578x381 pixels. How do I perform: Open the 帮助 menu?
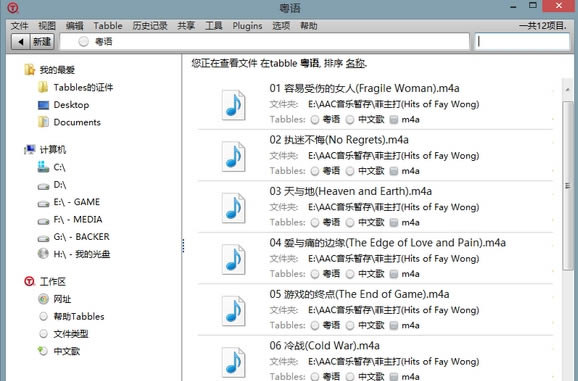coord(309,26)
